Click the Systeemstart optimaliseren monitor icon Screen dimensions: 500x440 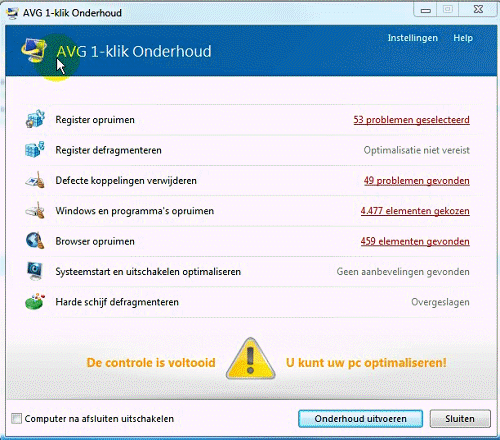[35, 271]
